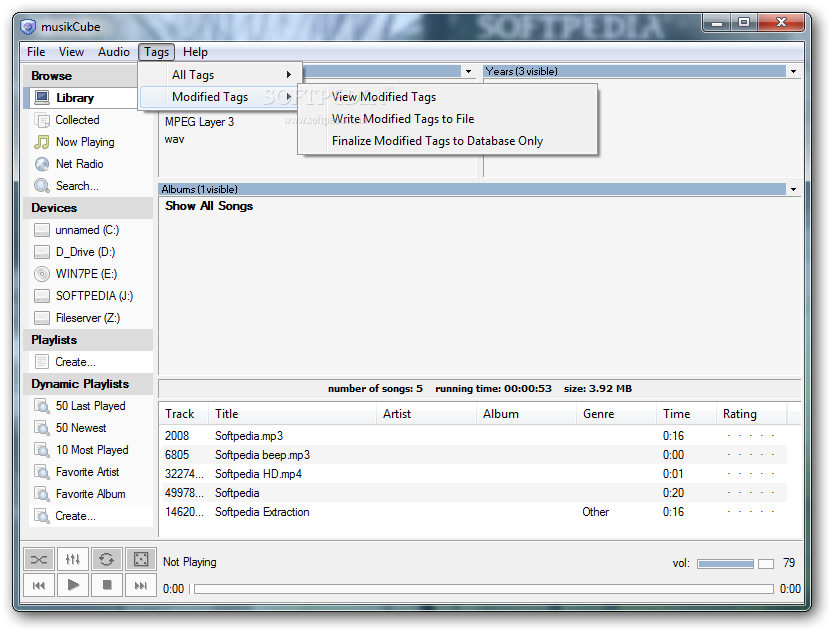Viewport: 832px width, 632px height.
Task: Select the Softpedia Extraction song row
Action: click(x=473, y=512)
